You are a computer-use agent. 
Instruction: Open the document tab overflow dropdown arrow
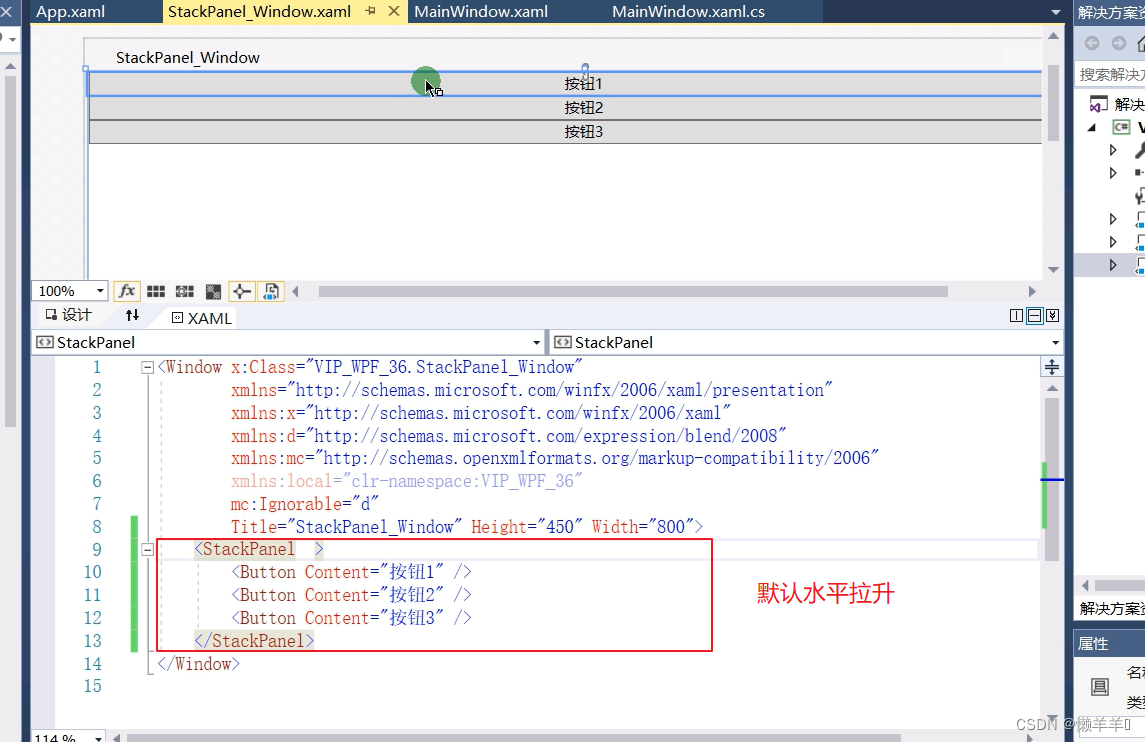tap(1056, 12)
